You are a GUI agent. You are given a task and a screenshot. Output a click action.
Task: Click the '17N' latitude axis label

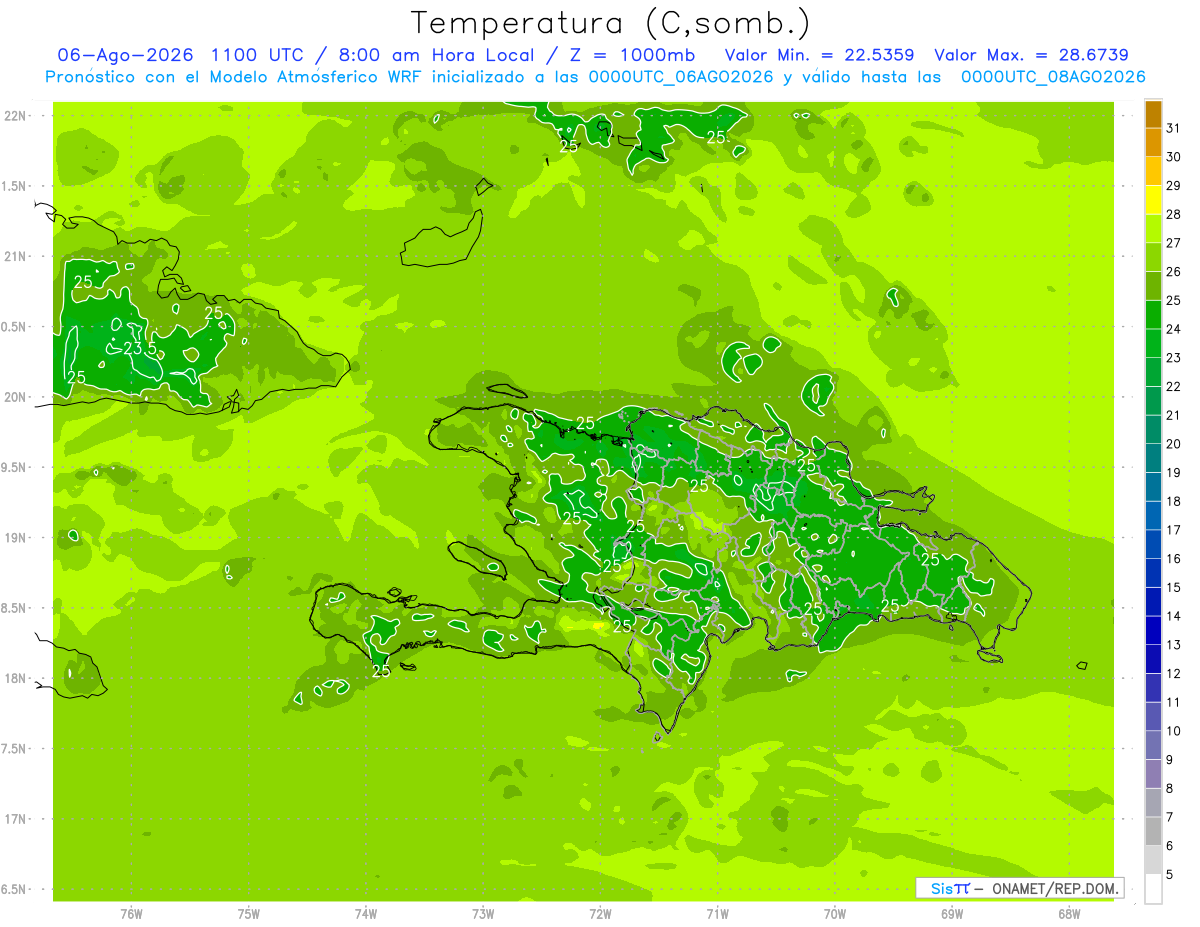point(17,819)
